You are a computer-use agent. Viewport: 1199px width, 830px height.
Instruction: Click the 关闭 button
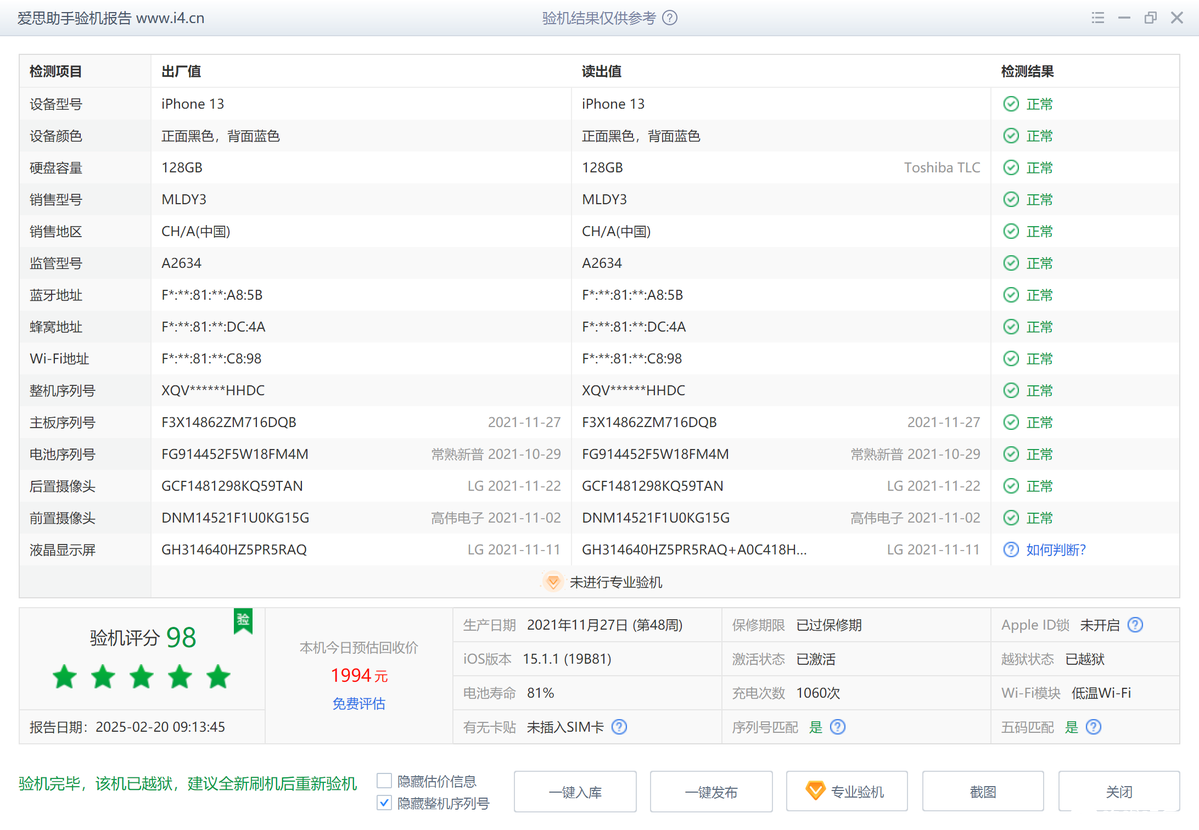tap(1119, 792)
